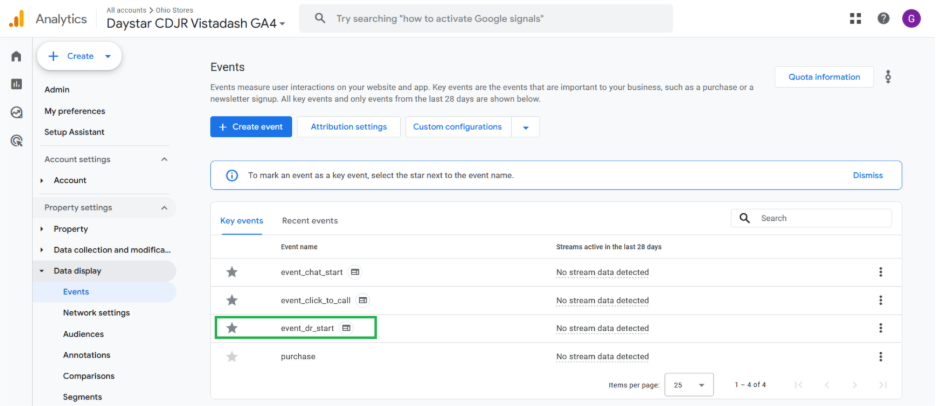Toggle key event star for event_click_to_call
Screen dimensions: 936x406
click(x=232, y=300)
